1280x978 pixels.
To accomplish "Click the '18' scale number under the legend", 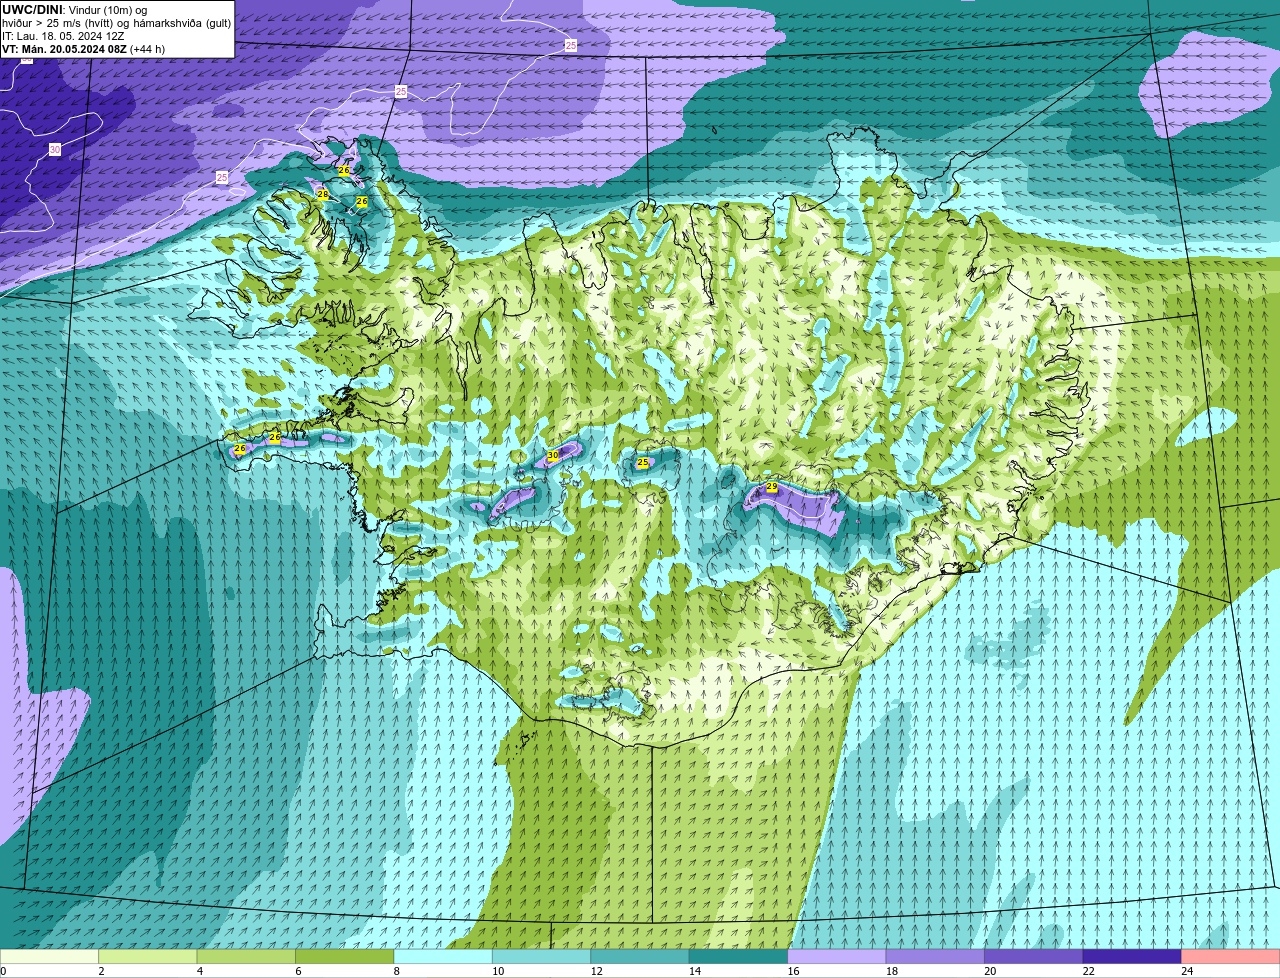I will (891, 971).
